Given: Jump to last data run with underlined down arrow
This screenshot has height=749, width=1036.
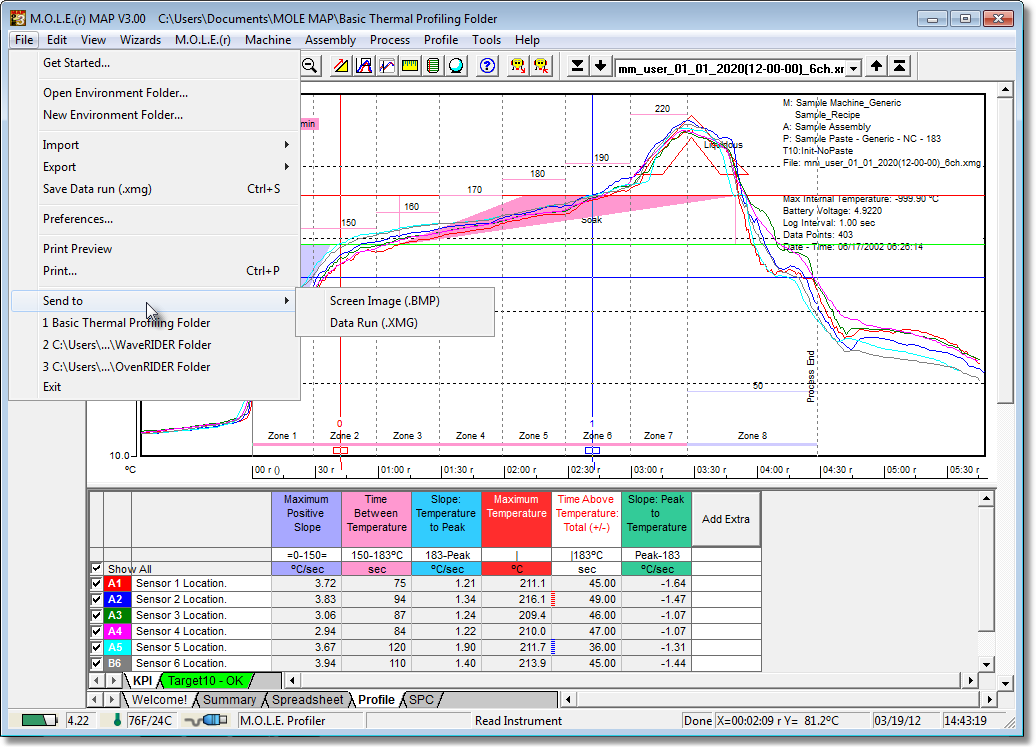Looking at the screenshot, I should point(577,66).
